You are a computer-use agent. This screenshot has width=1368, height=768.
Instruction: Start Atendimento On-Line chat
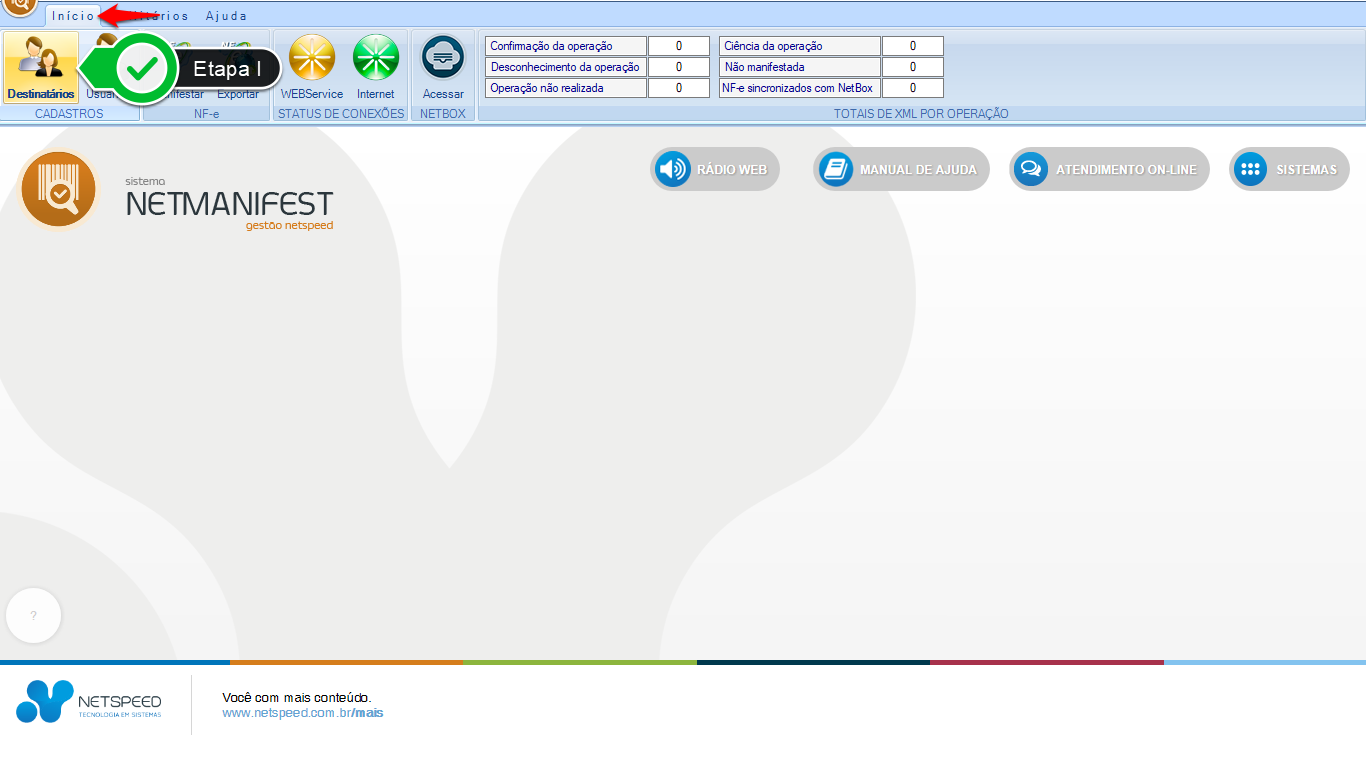click(1109, 169)
